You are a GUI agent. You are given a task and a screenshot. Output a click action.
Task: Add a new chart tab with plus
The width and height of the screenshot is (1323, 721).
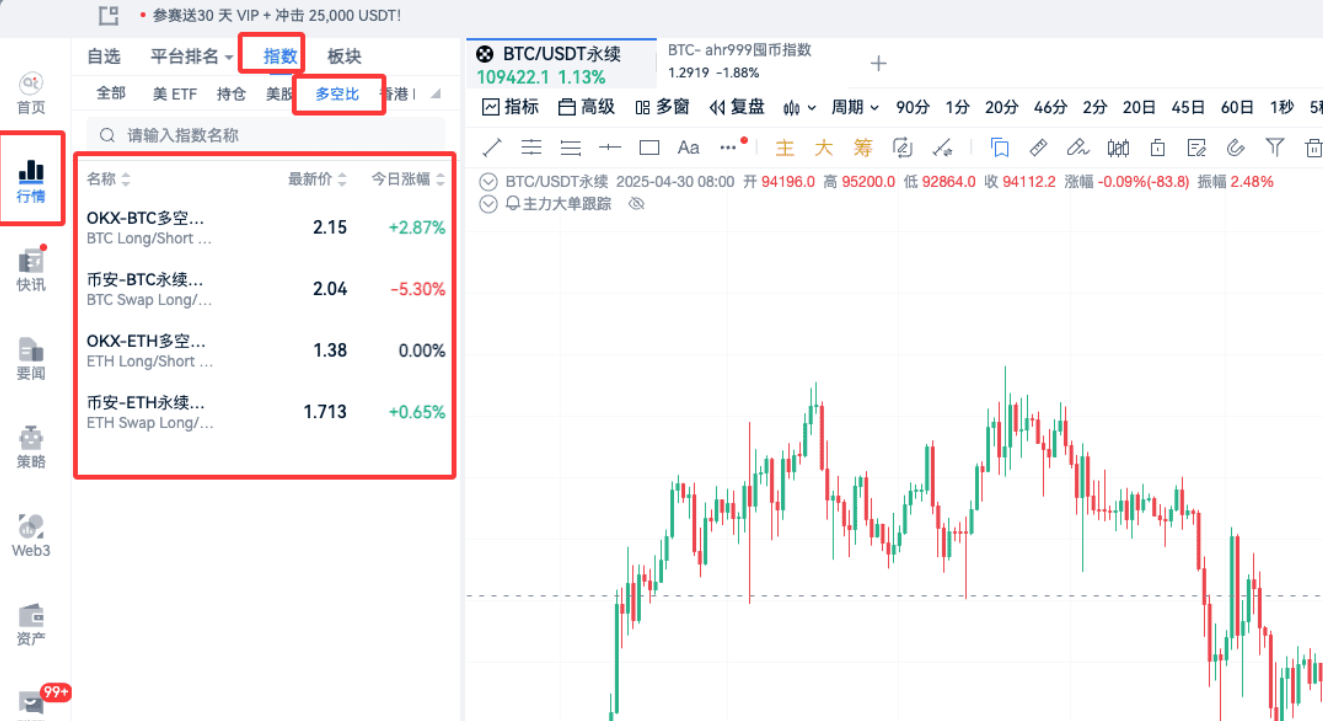[878, 64]
